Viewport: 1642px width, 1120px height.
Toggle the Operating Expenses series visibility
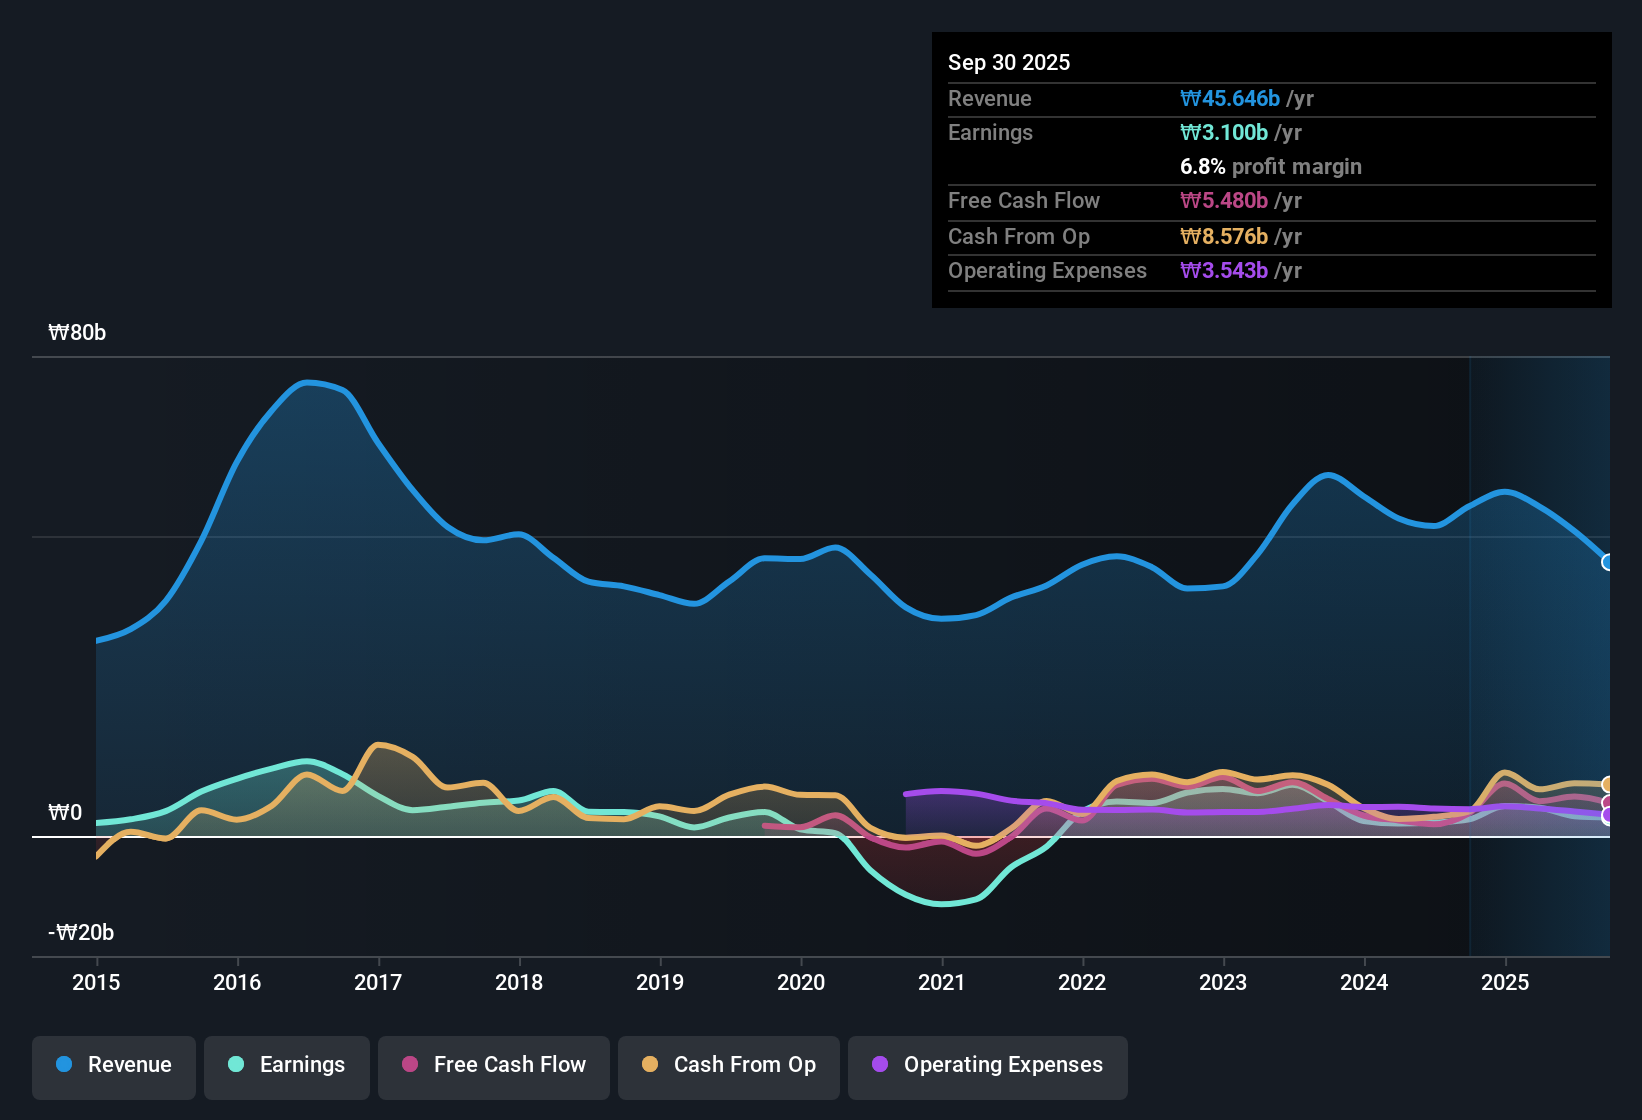click(987, 1065)
